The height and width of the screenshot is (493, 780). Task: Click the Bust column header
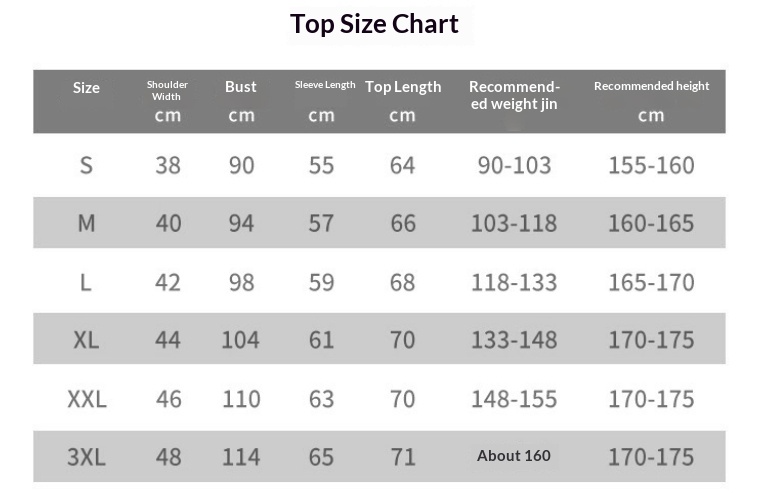coord(240,87)
